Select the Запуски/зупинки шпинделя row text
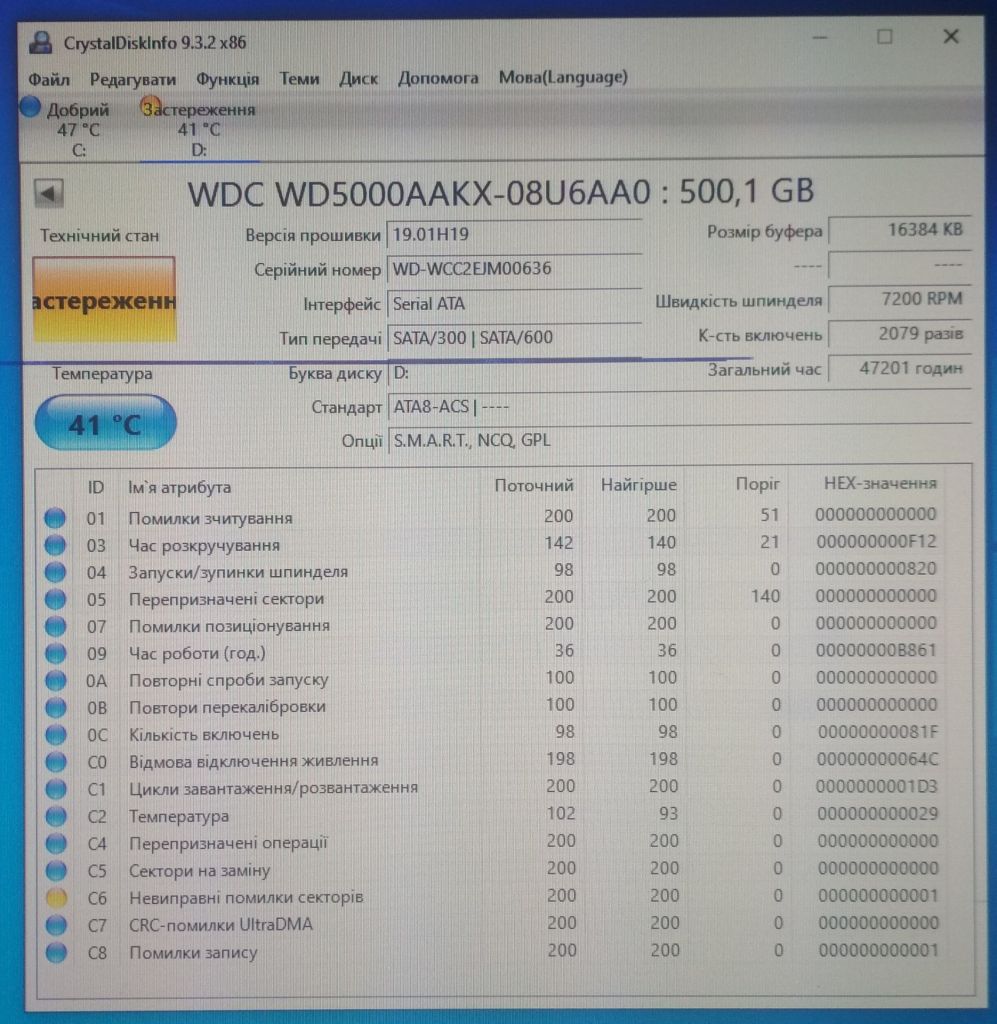 pyautogui.click(x=238, y=572)
